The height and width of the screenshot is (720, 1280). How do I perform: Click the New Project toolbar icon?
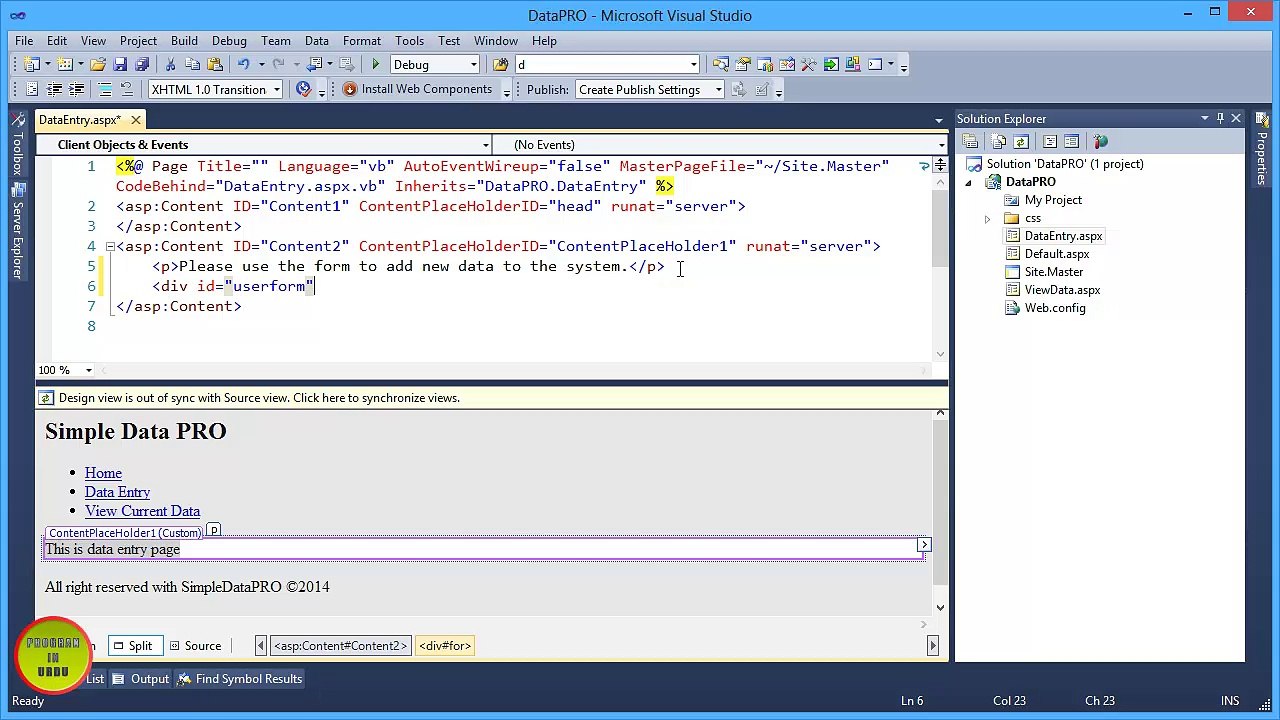[x=32, y=64]
